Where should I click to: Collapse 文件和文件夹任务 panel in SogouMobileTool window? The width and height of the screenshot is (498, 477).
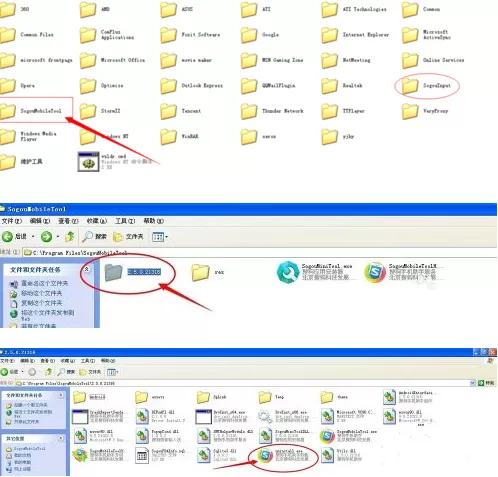tap(87, 269)
